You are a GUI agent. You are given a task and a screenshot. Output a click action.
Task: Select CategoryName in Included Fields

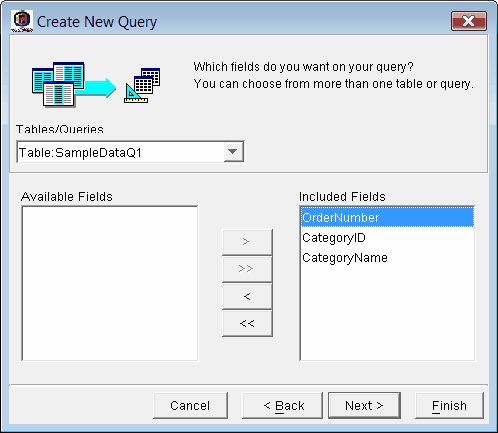(387, 257)
